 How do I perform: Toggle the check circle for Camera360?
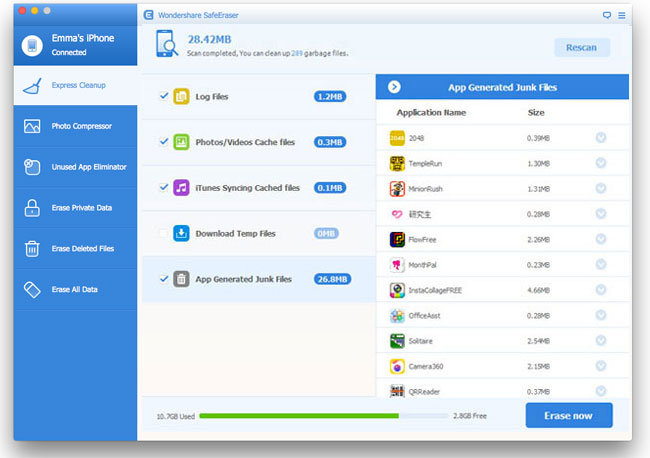coord(601,366)
